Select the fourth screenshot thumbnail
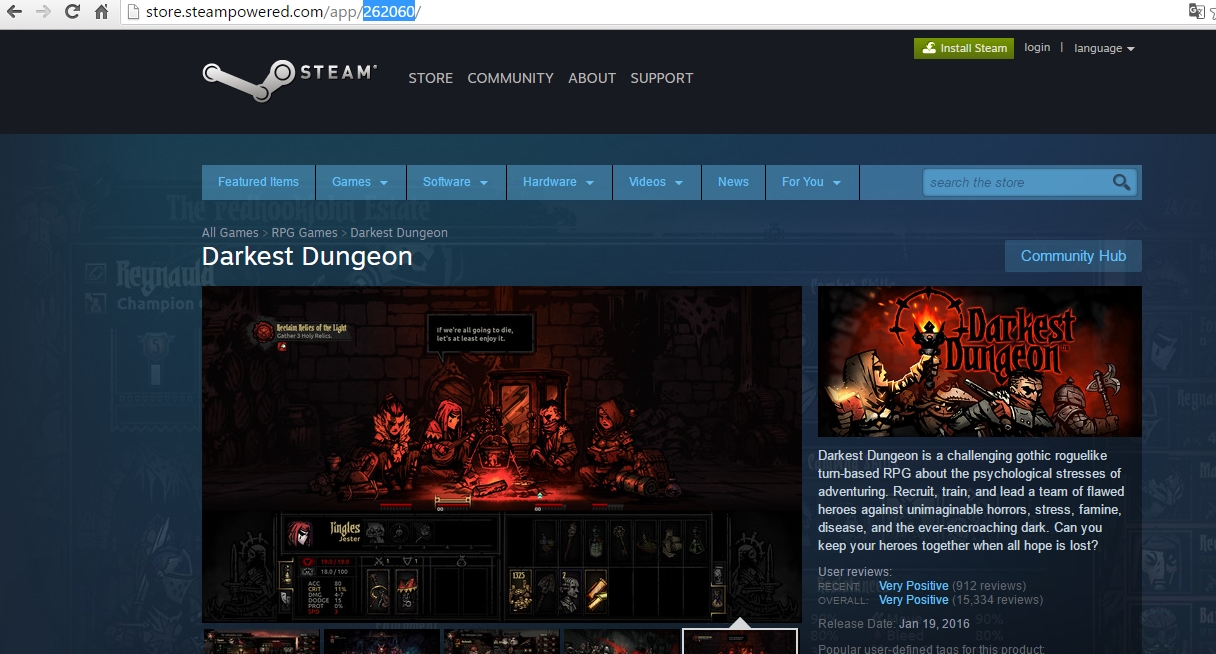 pyautogui.click(x=621, y=641)
